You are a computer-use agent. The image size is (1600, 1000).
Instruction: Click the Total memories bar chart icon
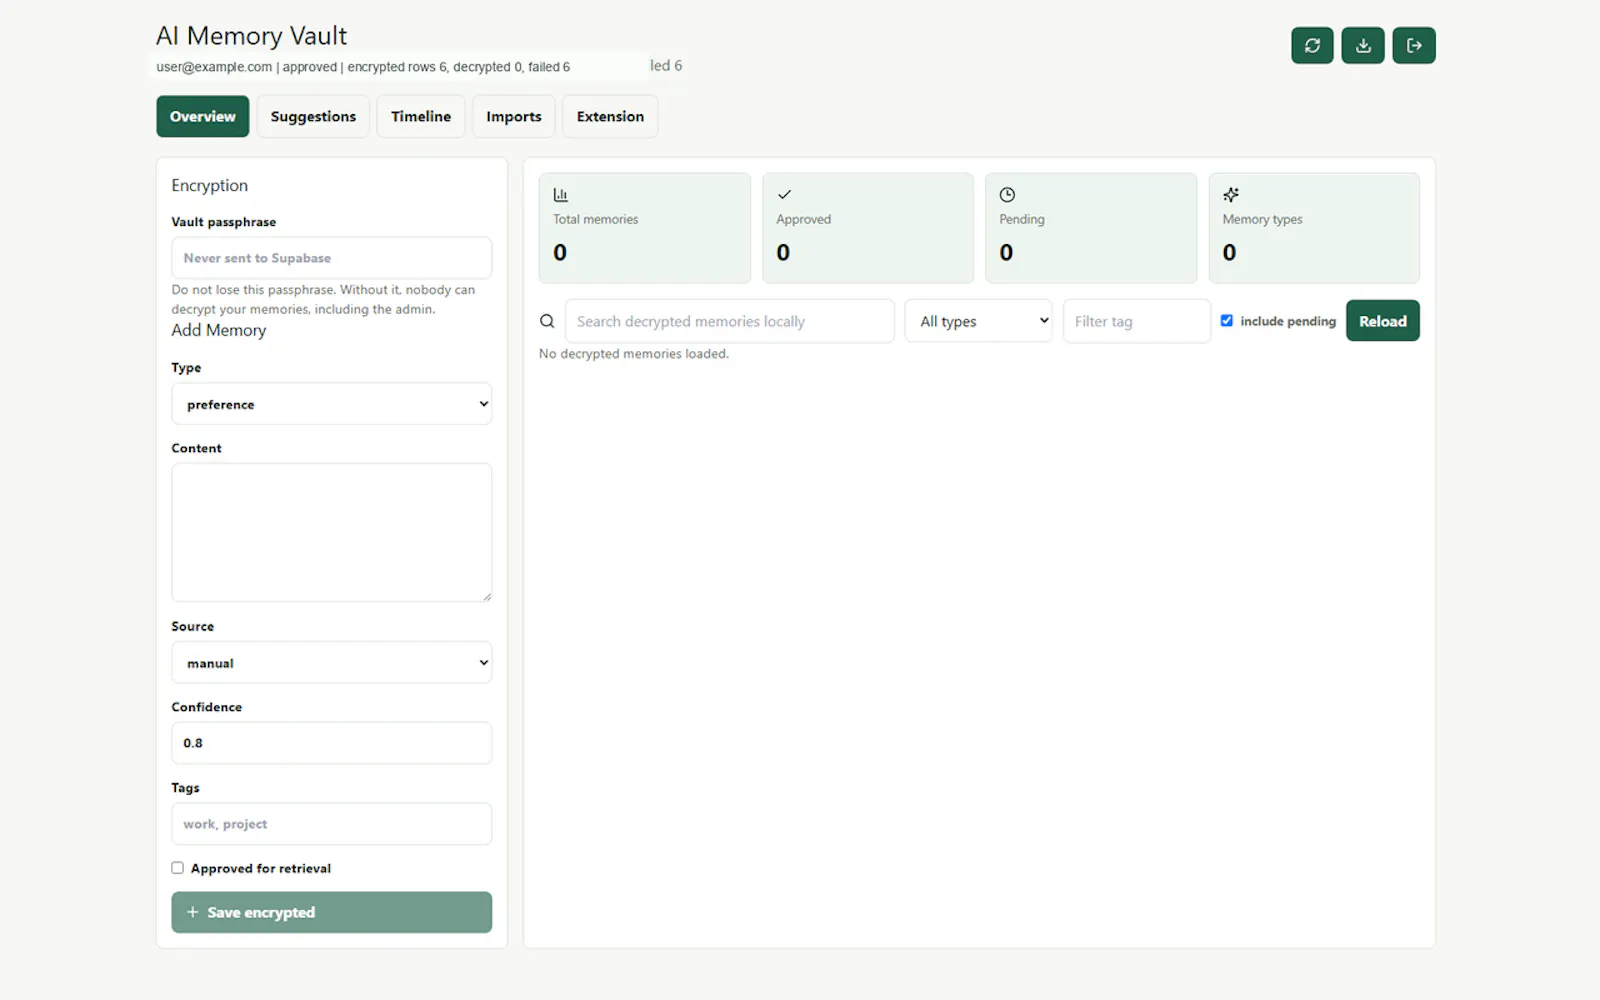(561, 195)
